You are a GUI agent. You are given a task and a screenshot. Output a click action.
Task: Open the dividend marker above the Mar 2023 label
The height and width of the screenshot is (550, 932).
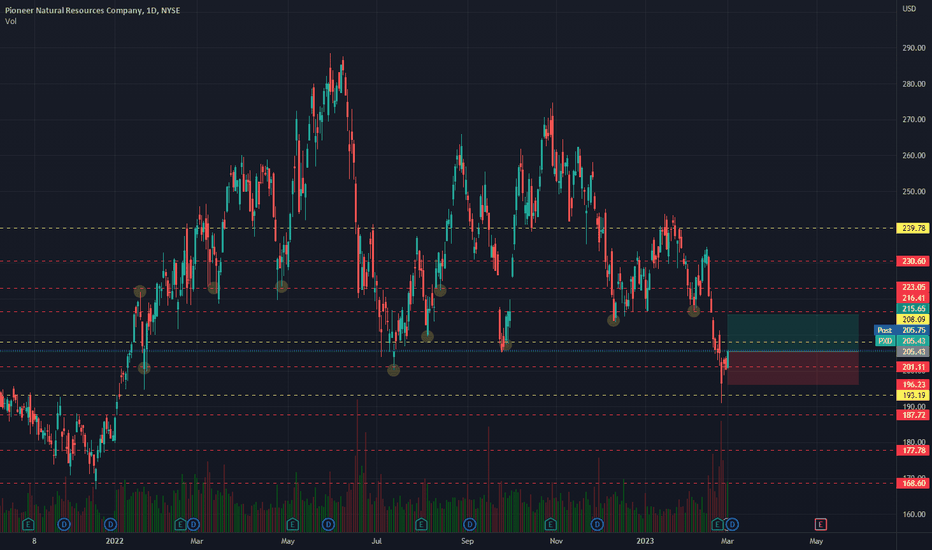732,524
